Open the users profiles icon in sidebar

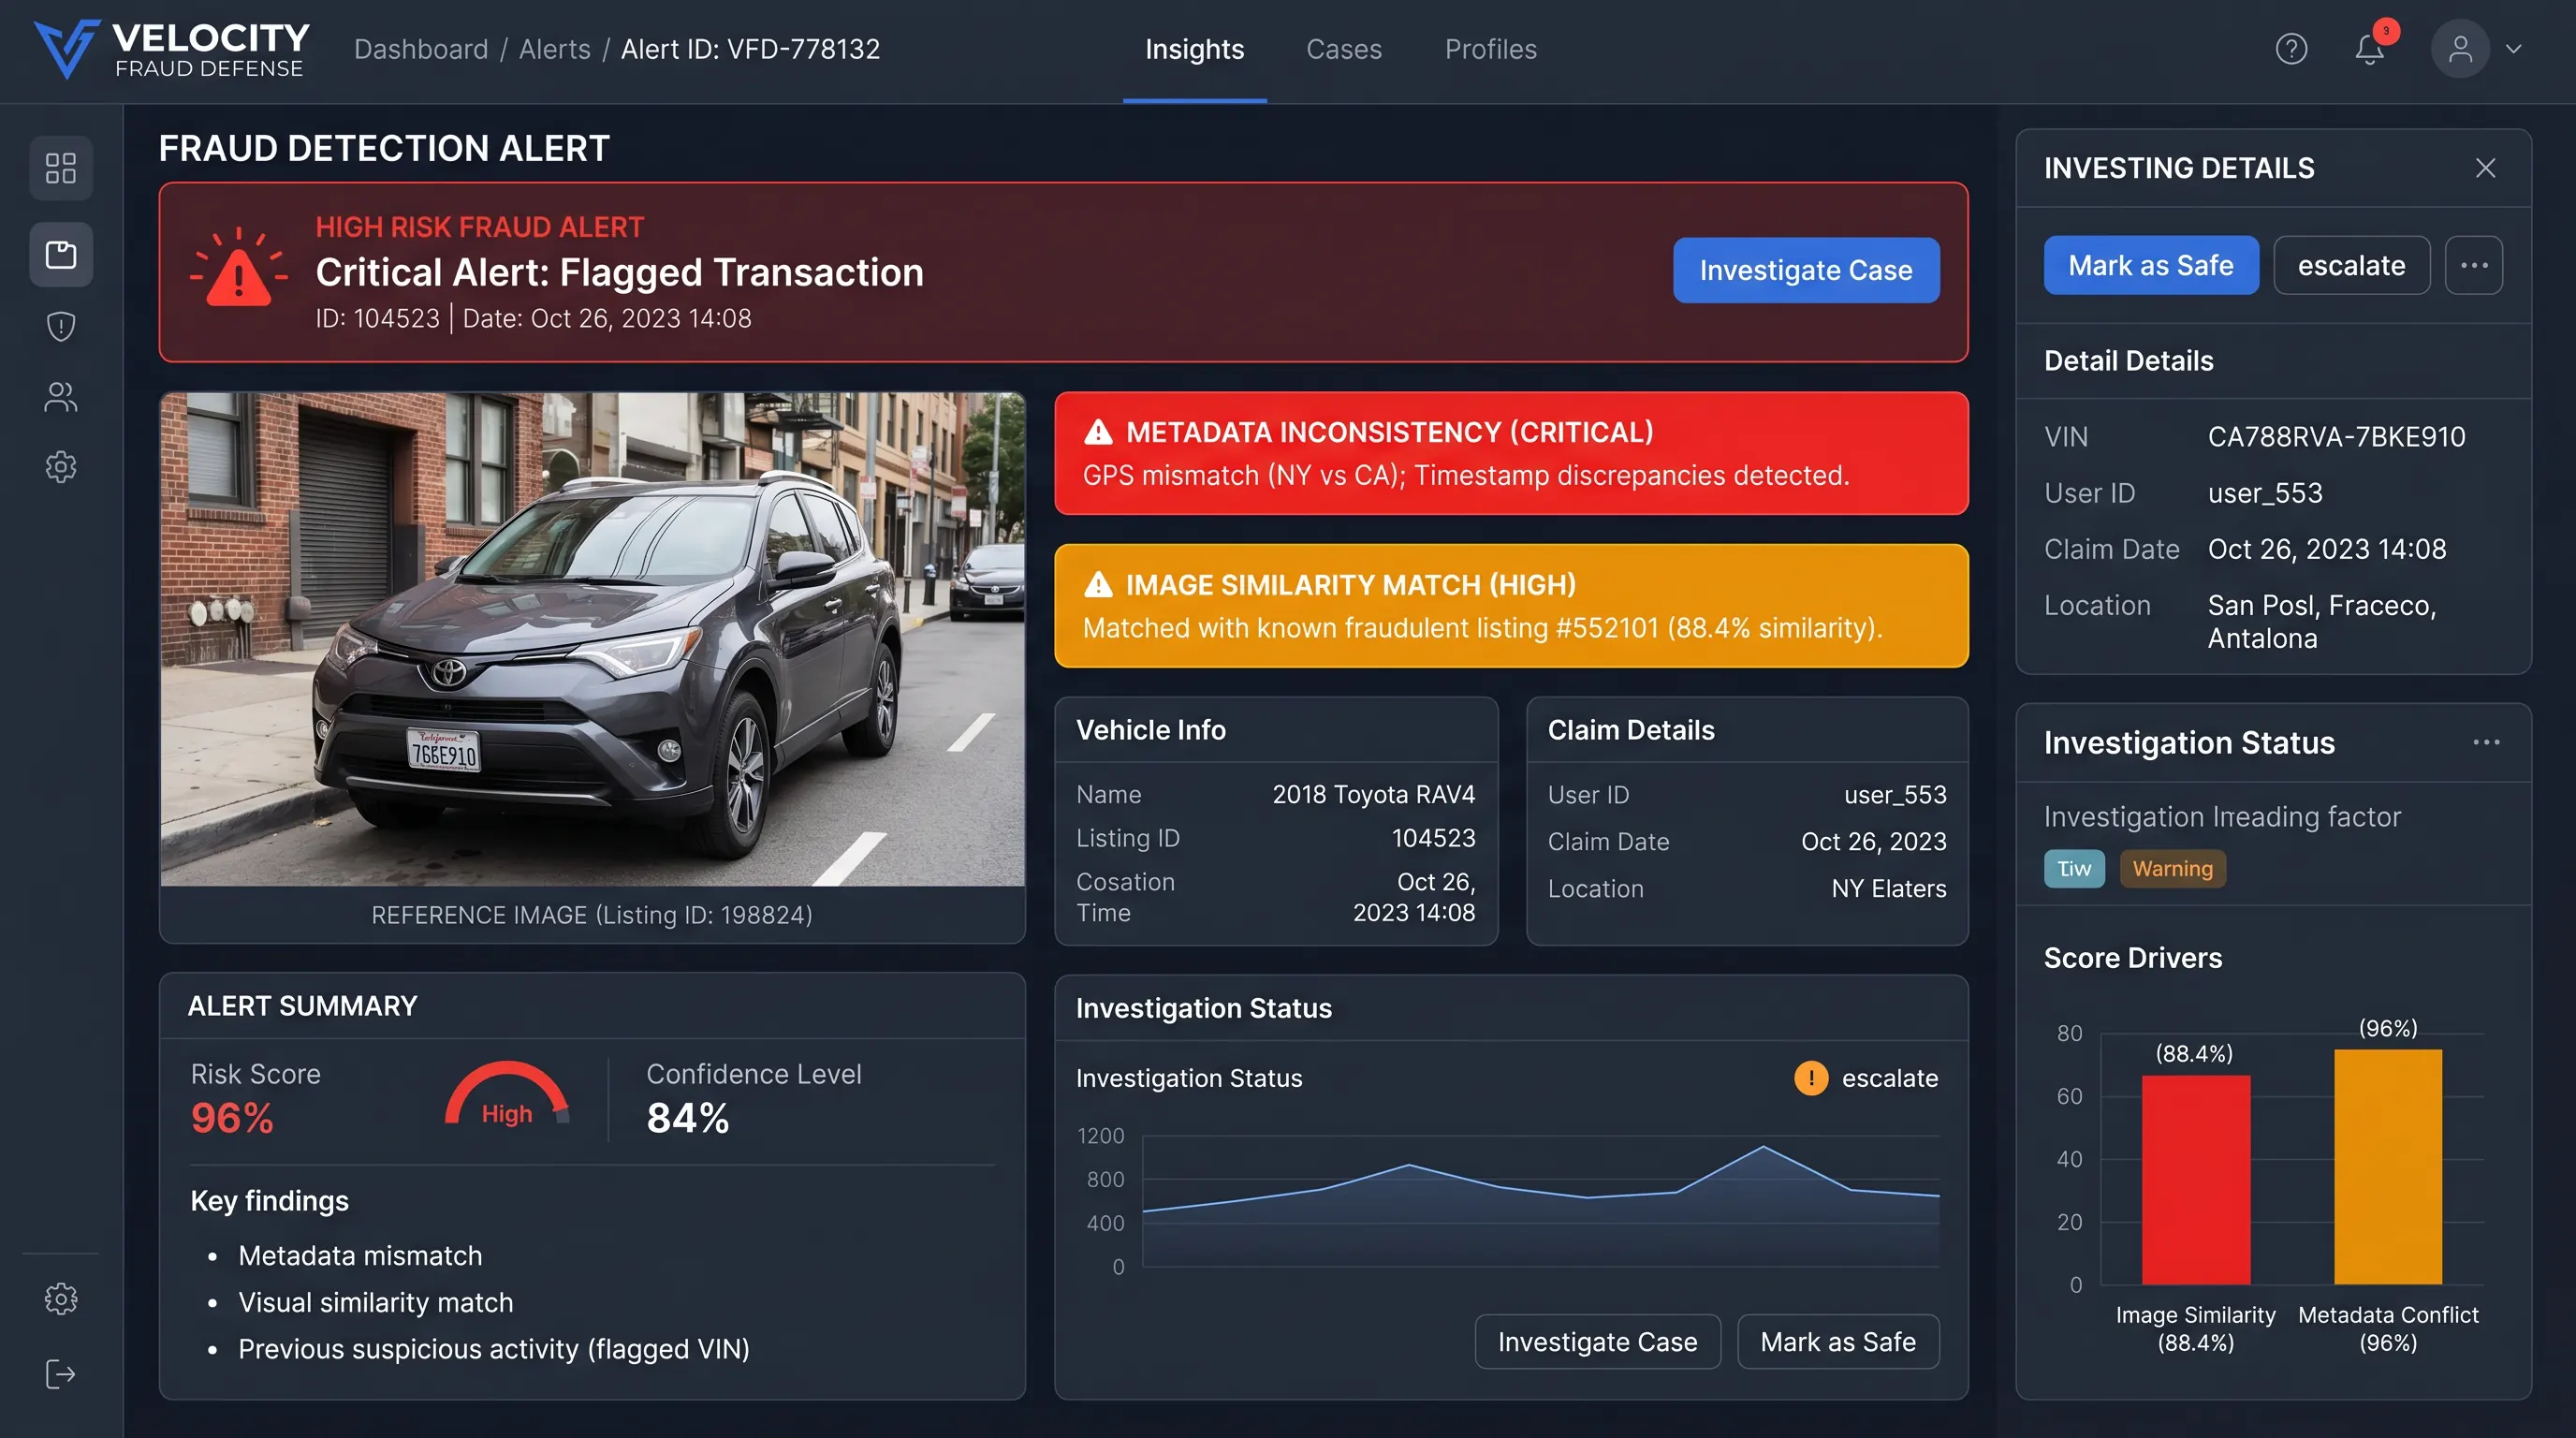coord(61,397)
